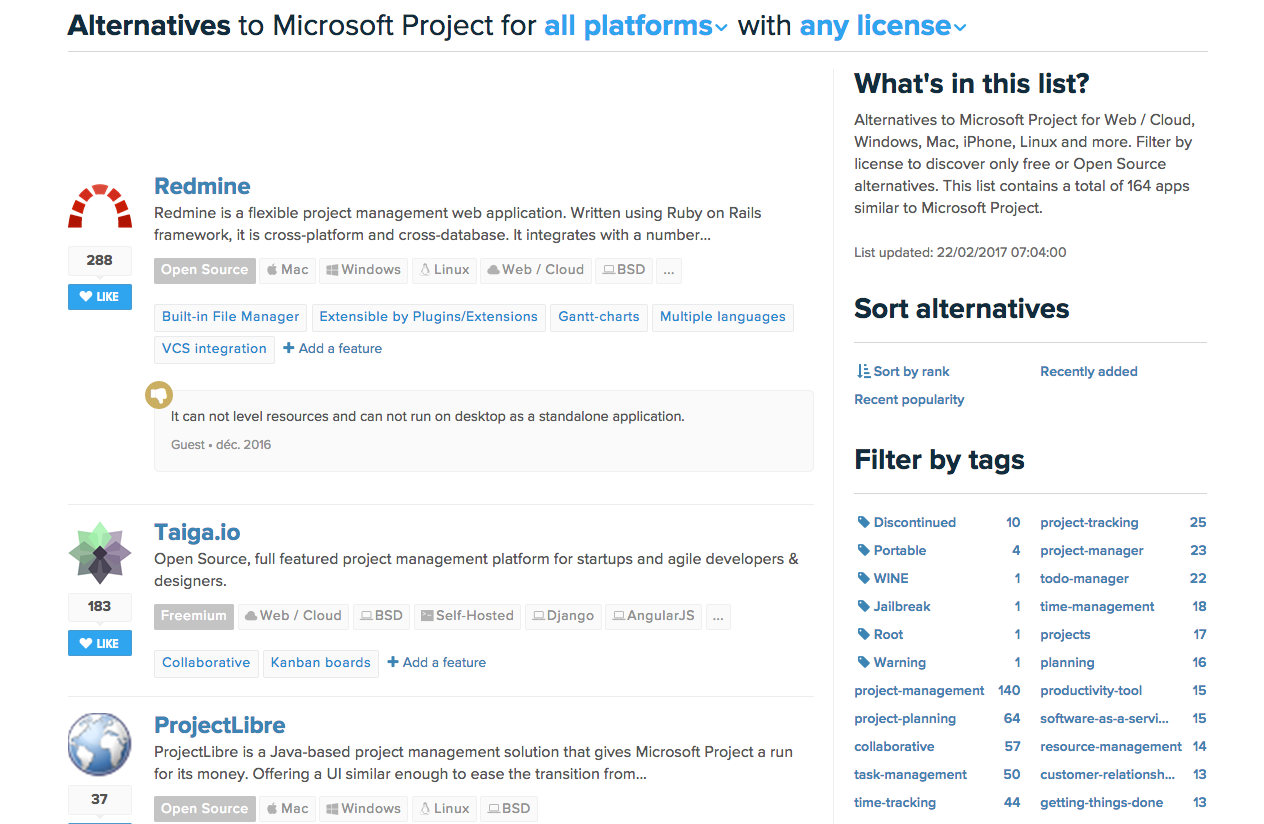Image resolution: width=1264 pixels, height=824 pixels.
Task: Like Taiga.io with the heart button
Action: (100, 643)
